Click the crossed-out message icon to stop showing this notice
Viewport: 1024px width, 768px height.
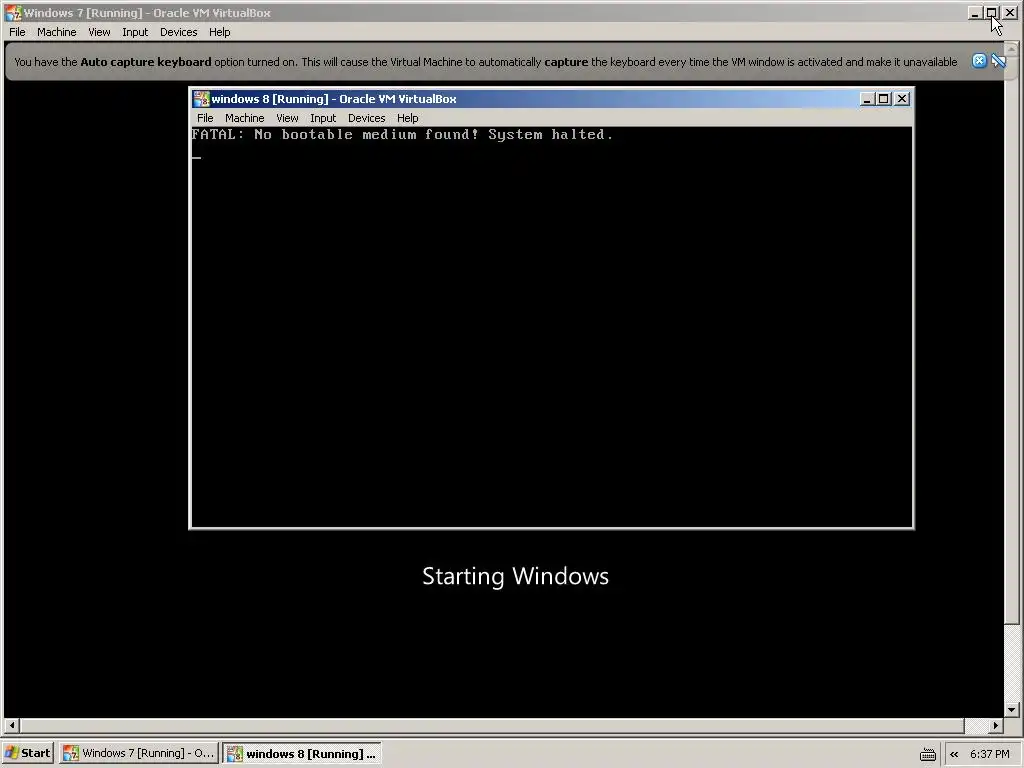[x=999, y=61]
